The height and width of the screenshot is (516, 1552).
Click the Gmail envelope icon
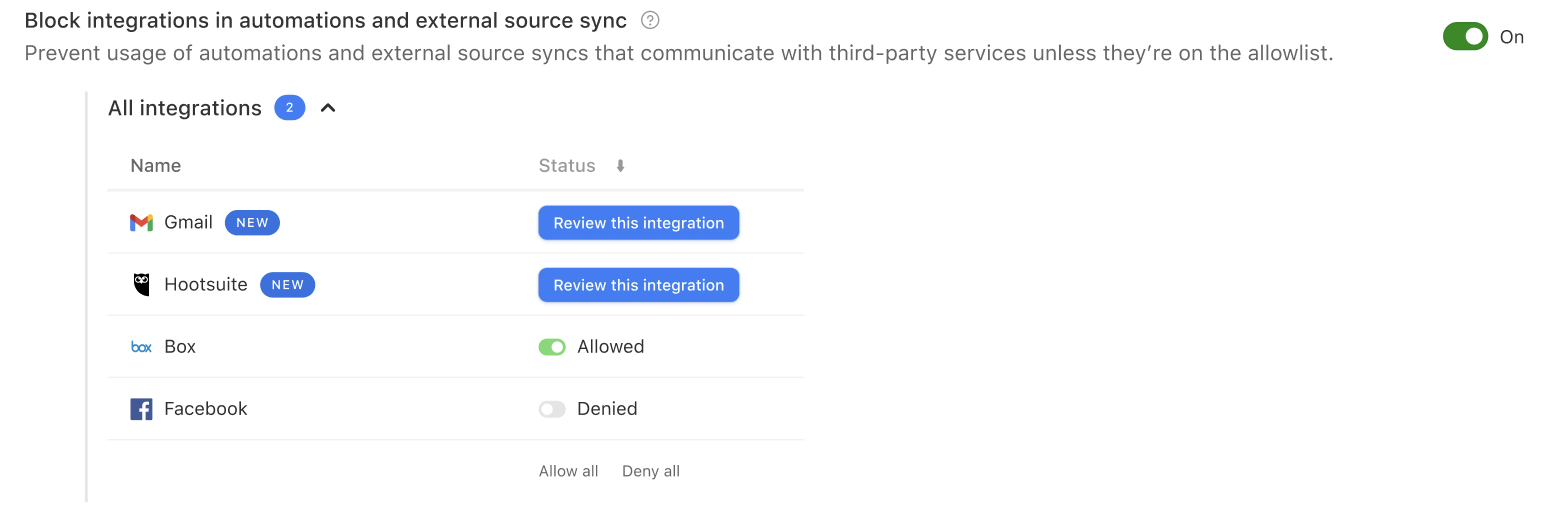pos(141,223)
